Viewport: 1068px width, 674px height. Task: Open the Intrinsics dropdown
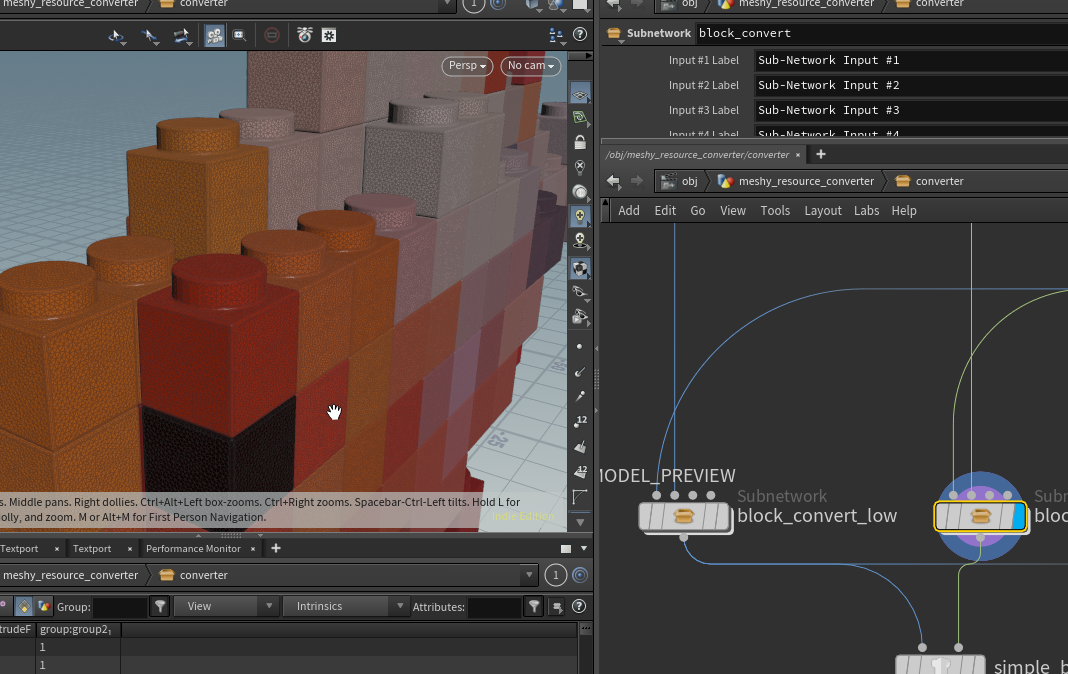[344, 606]
